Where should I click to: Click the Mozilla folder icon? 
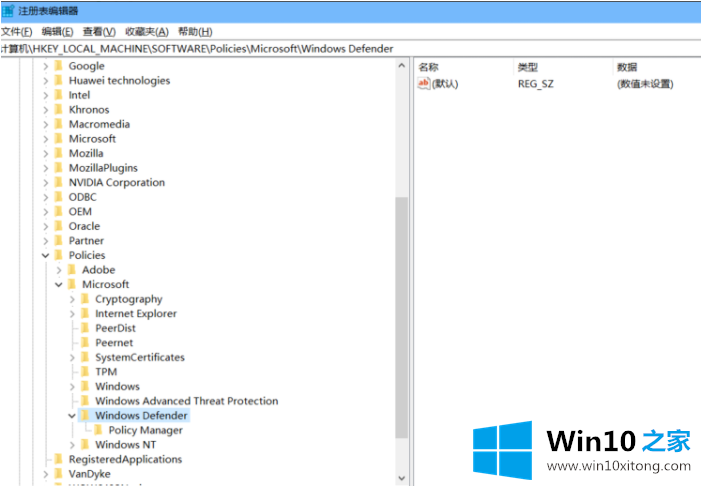[x=58, y=153]
